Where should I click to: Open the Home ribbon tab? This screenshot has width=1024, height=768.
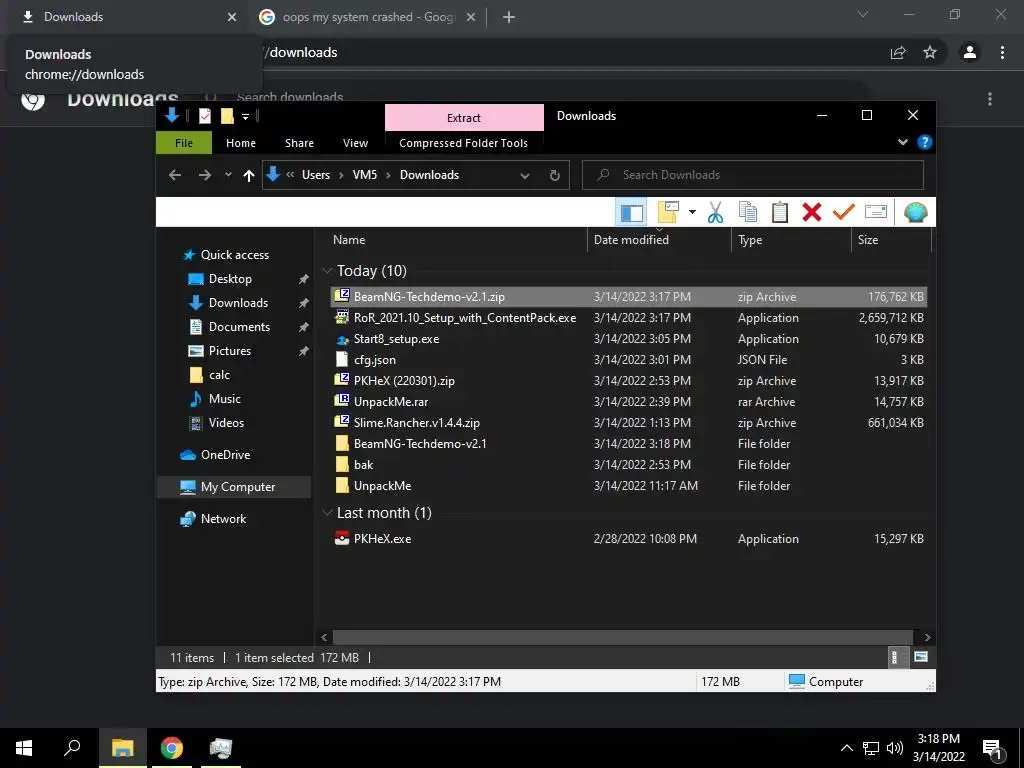click(x=241, y=143)
